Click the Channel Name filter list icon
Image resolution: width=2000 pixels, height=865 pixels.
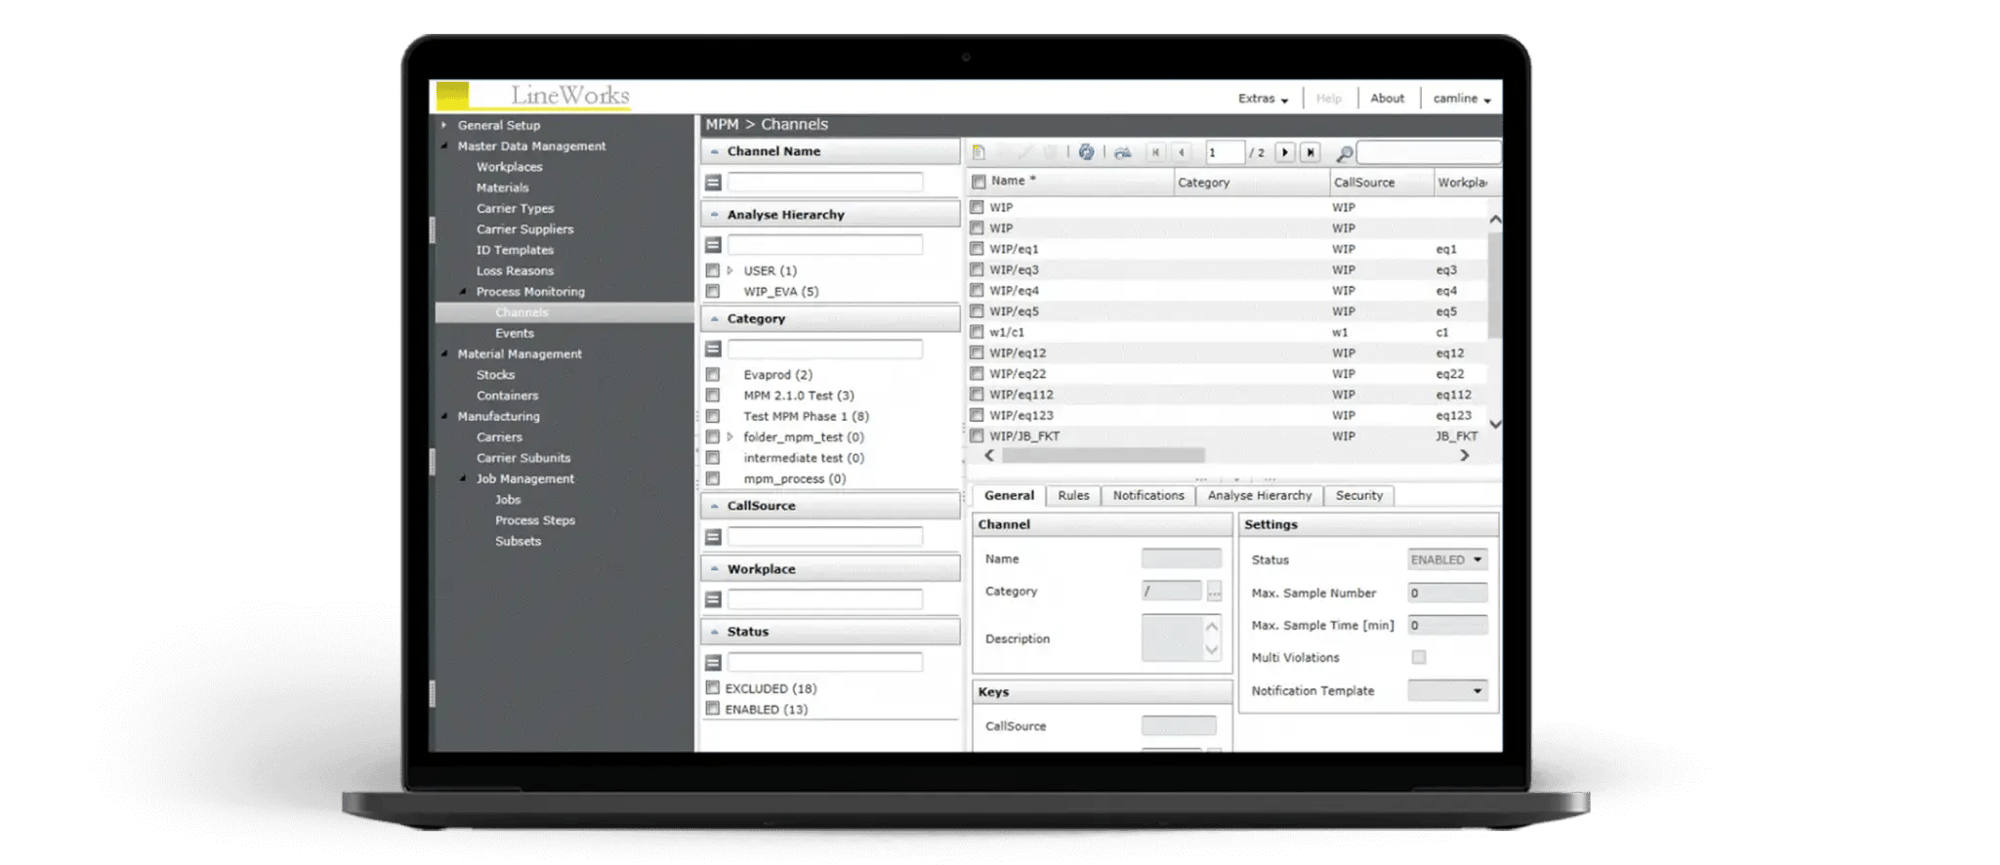click(713, 182)
